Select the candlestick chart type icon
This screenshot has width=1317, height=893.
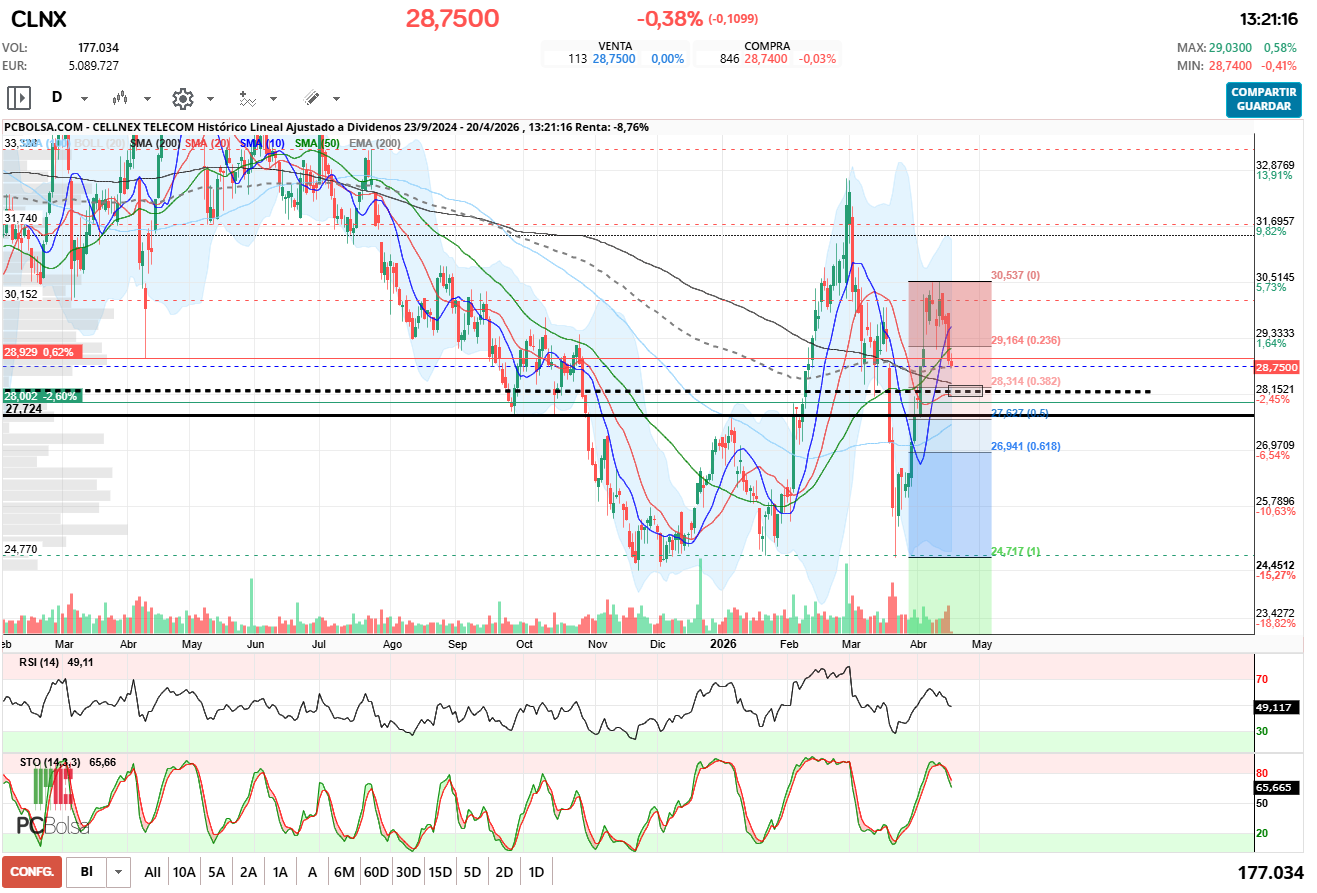(118, 98)
